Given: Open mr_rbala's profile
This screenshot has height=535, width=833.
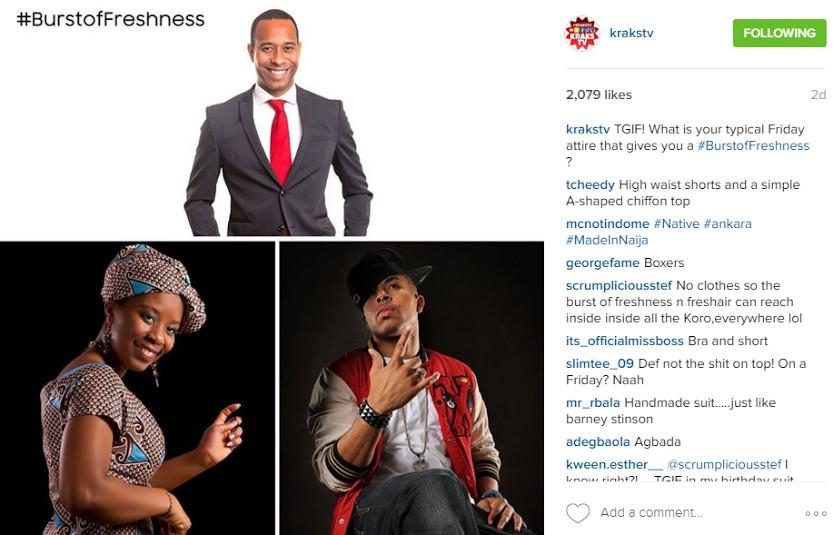Looking at the screenshot, I should 592,403.
